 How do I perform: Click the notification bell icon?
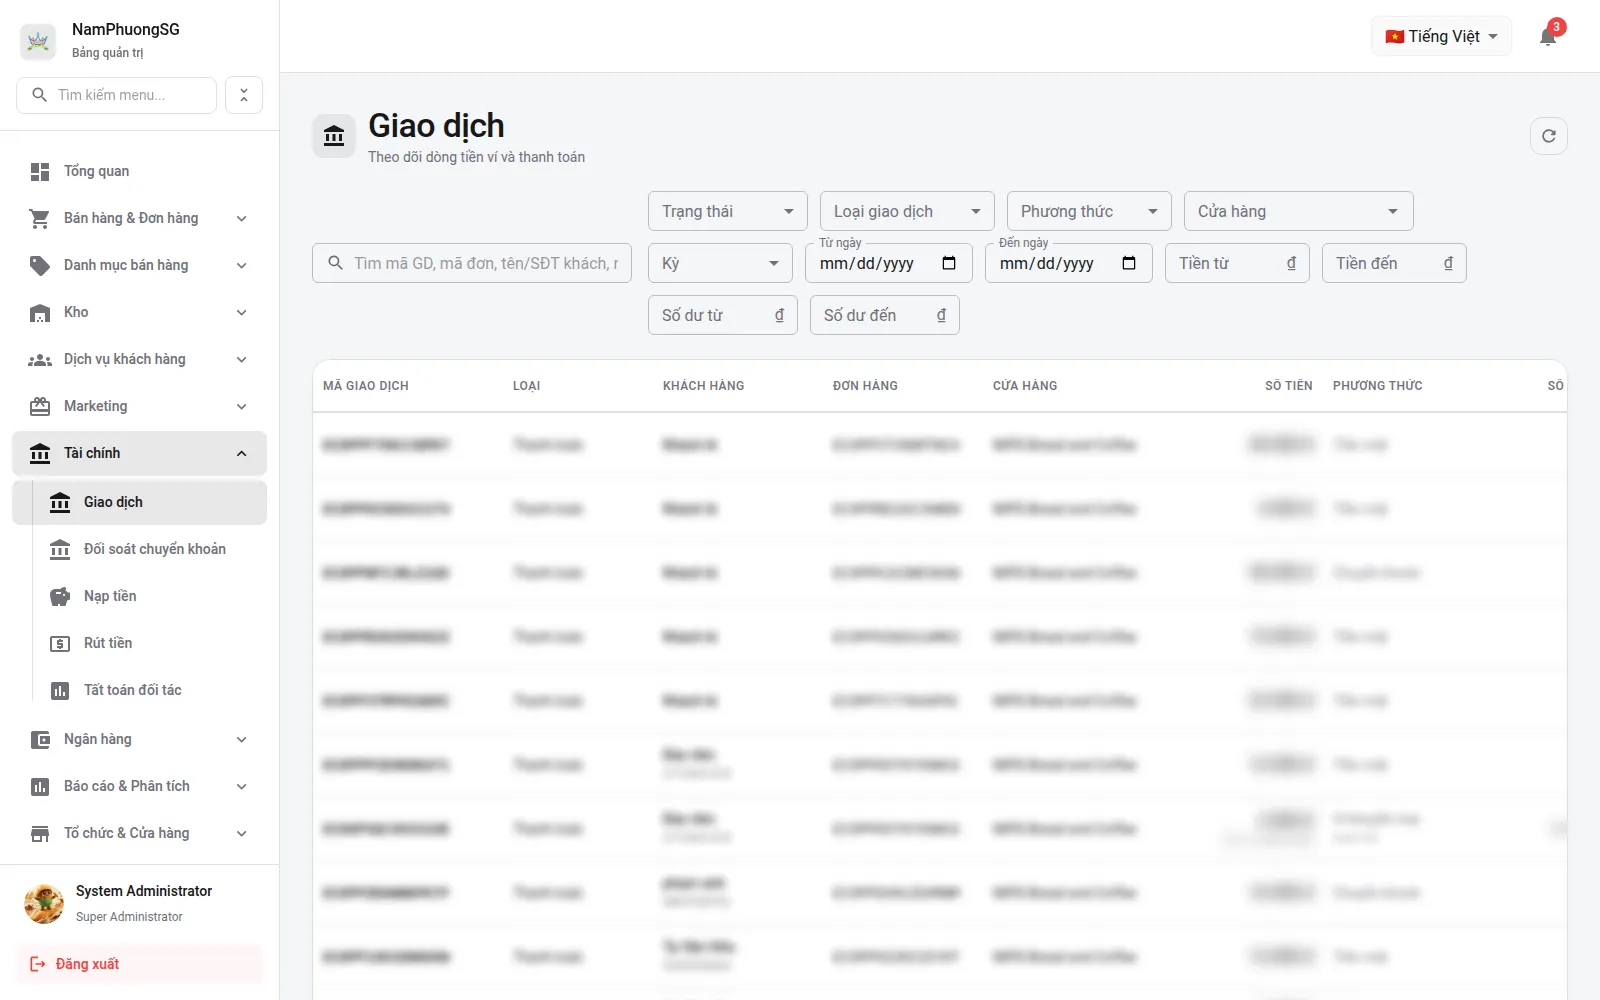[1548, 37]
